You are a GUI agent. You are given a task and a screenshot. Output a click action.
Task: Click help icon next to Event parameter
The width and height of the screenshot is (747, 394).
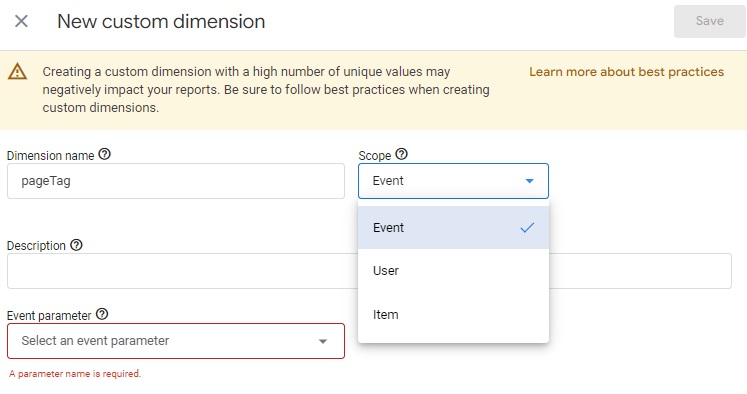[102, 314]
